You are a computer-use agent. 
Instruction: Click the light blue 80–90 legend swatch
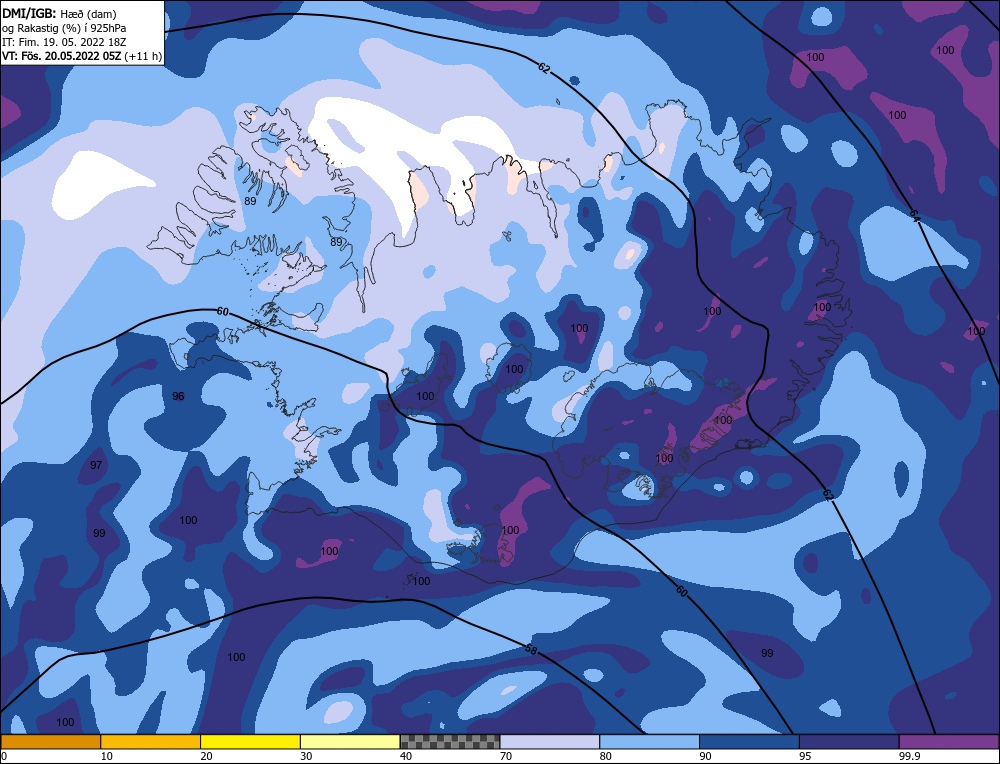point(650,741)
